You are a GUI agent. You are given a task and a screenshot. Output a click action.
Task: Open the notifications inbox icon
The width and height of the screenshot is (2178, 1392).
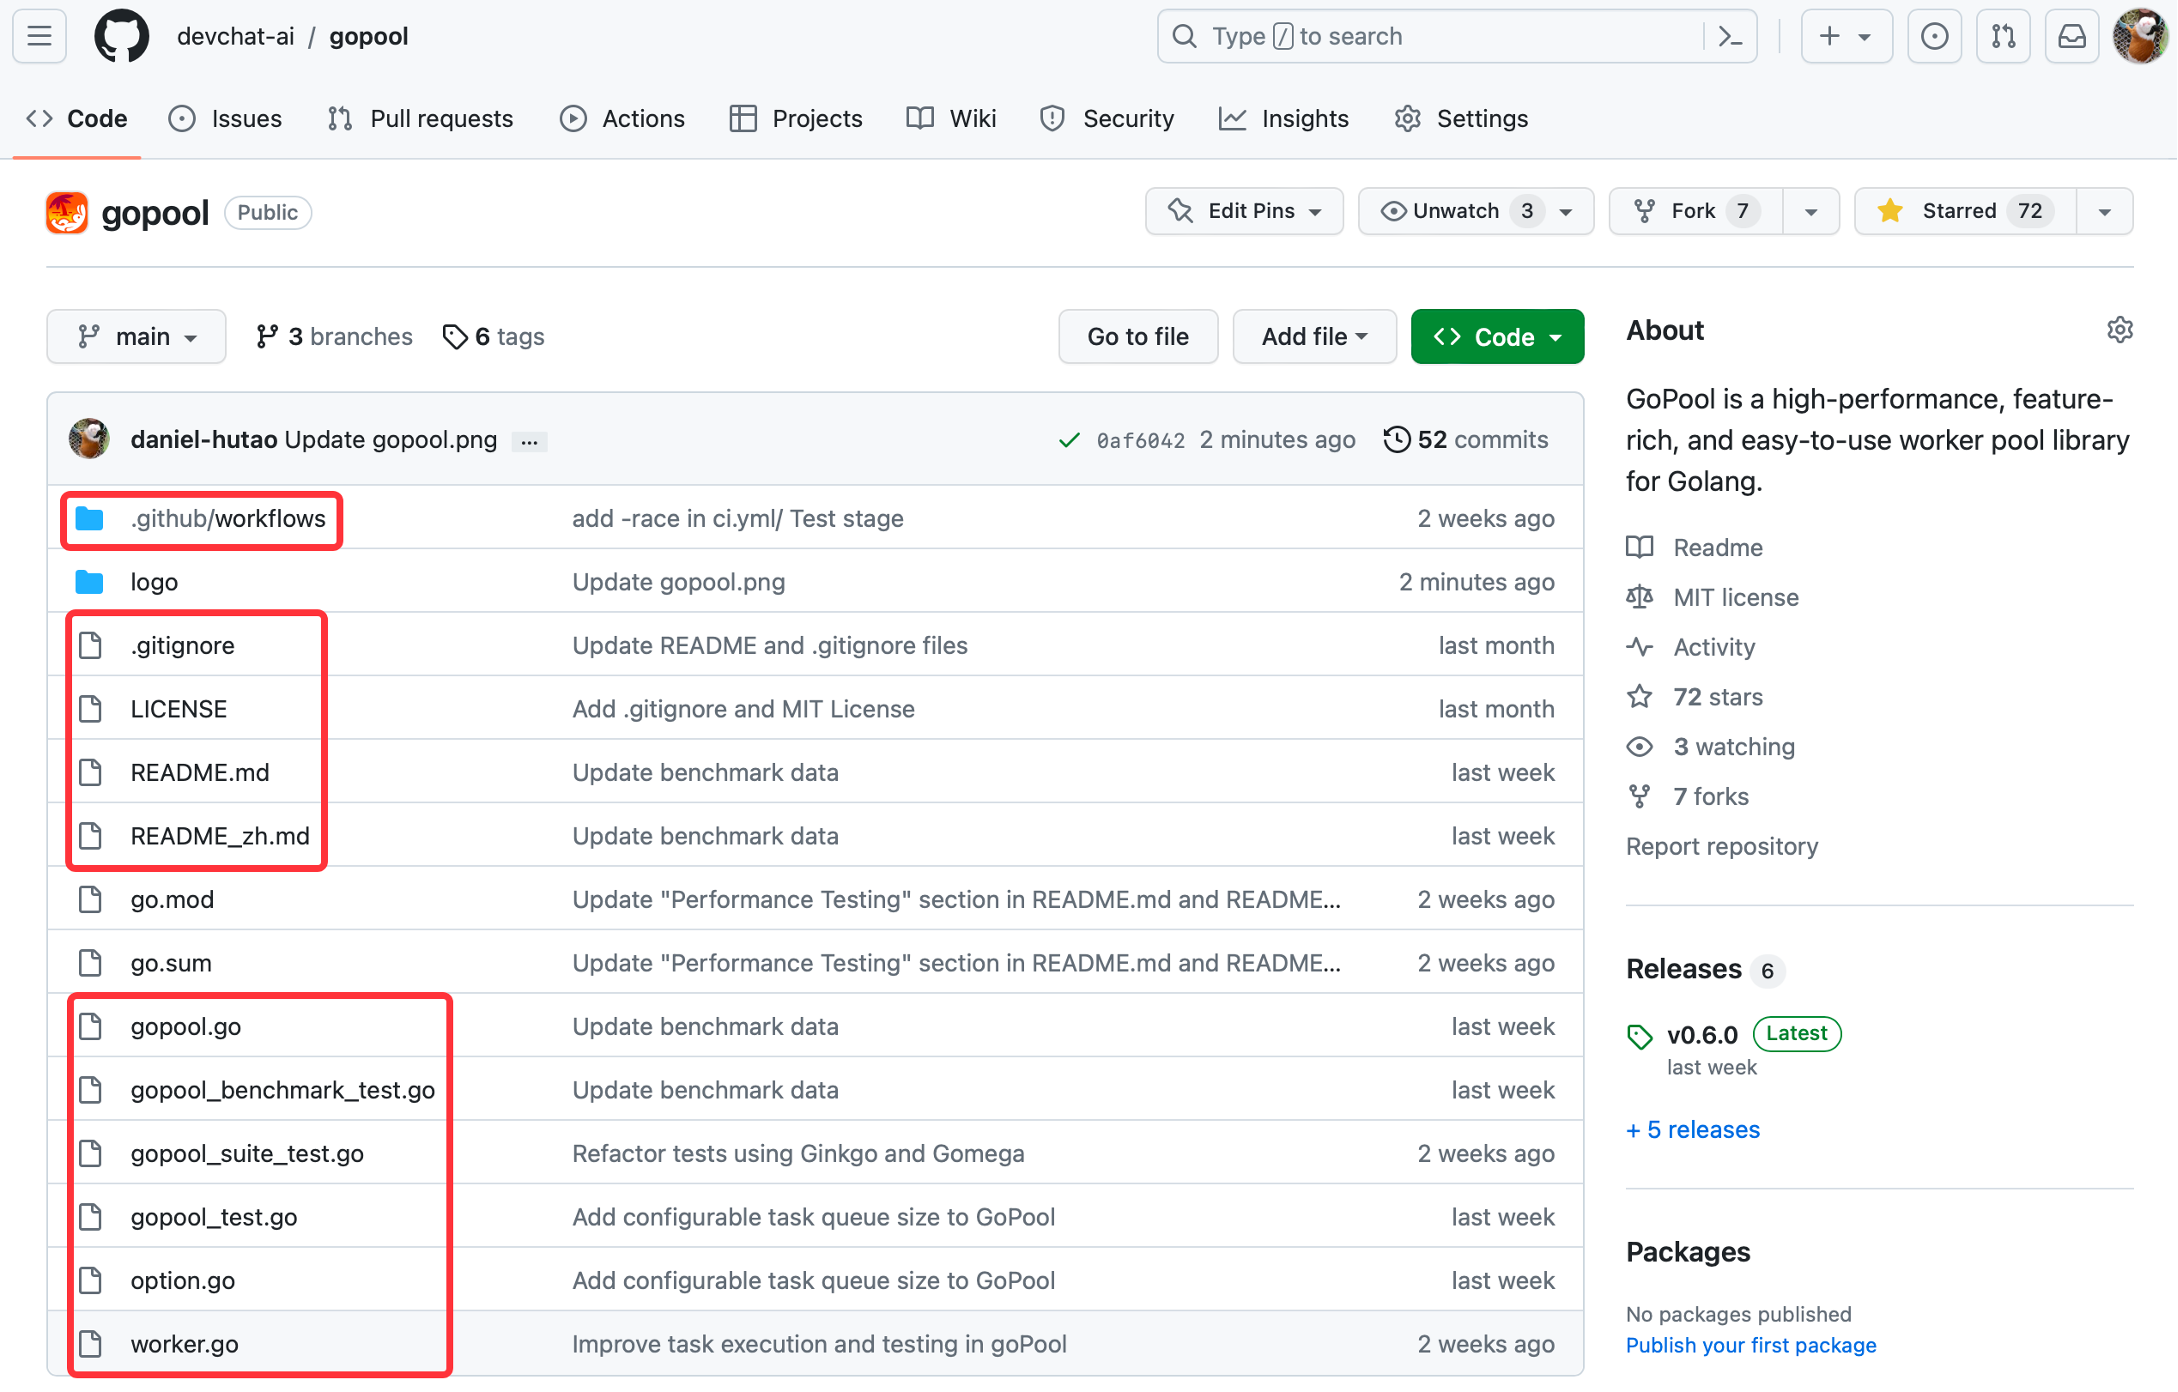(x=2071, y=37)
